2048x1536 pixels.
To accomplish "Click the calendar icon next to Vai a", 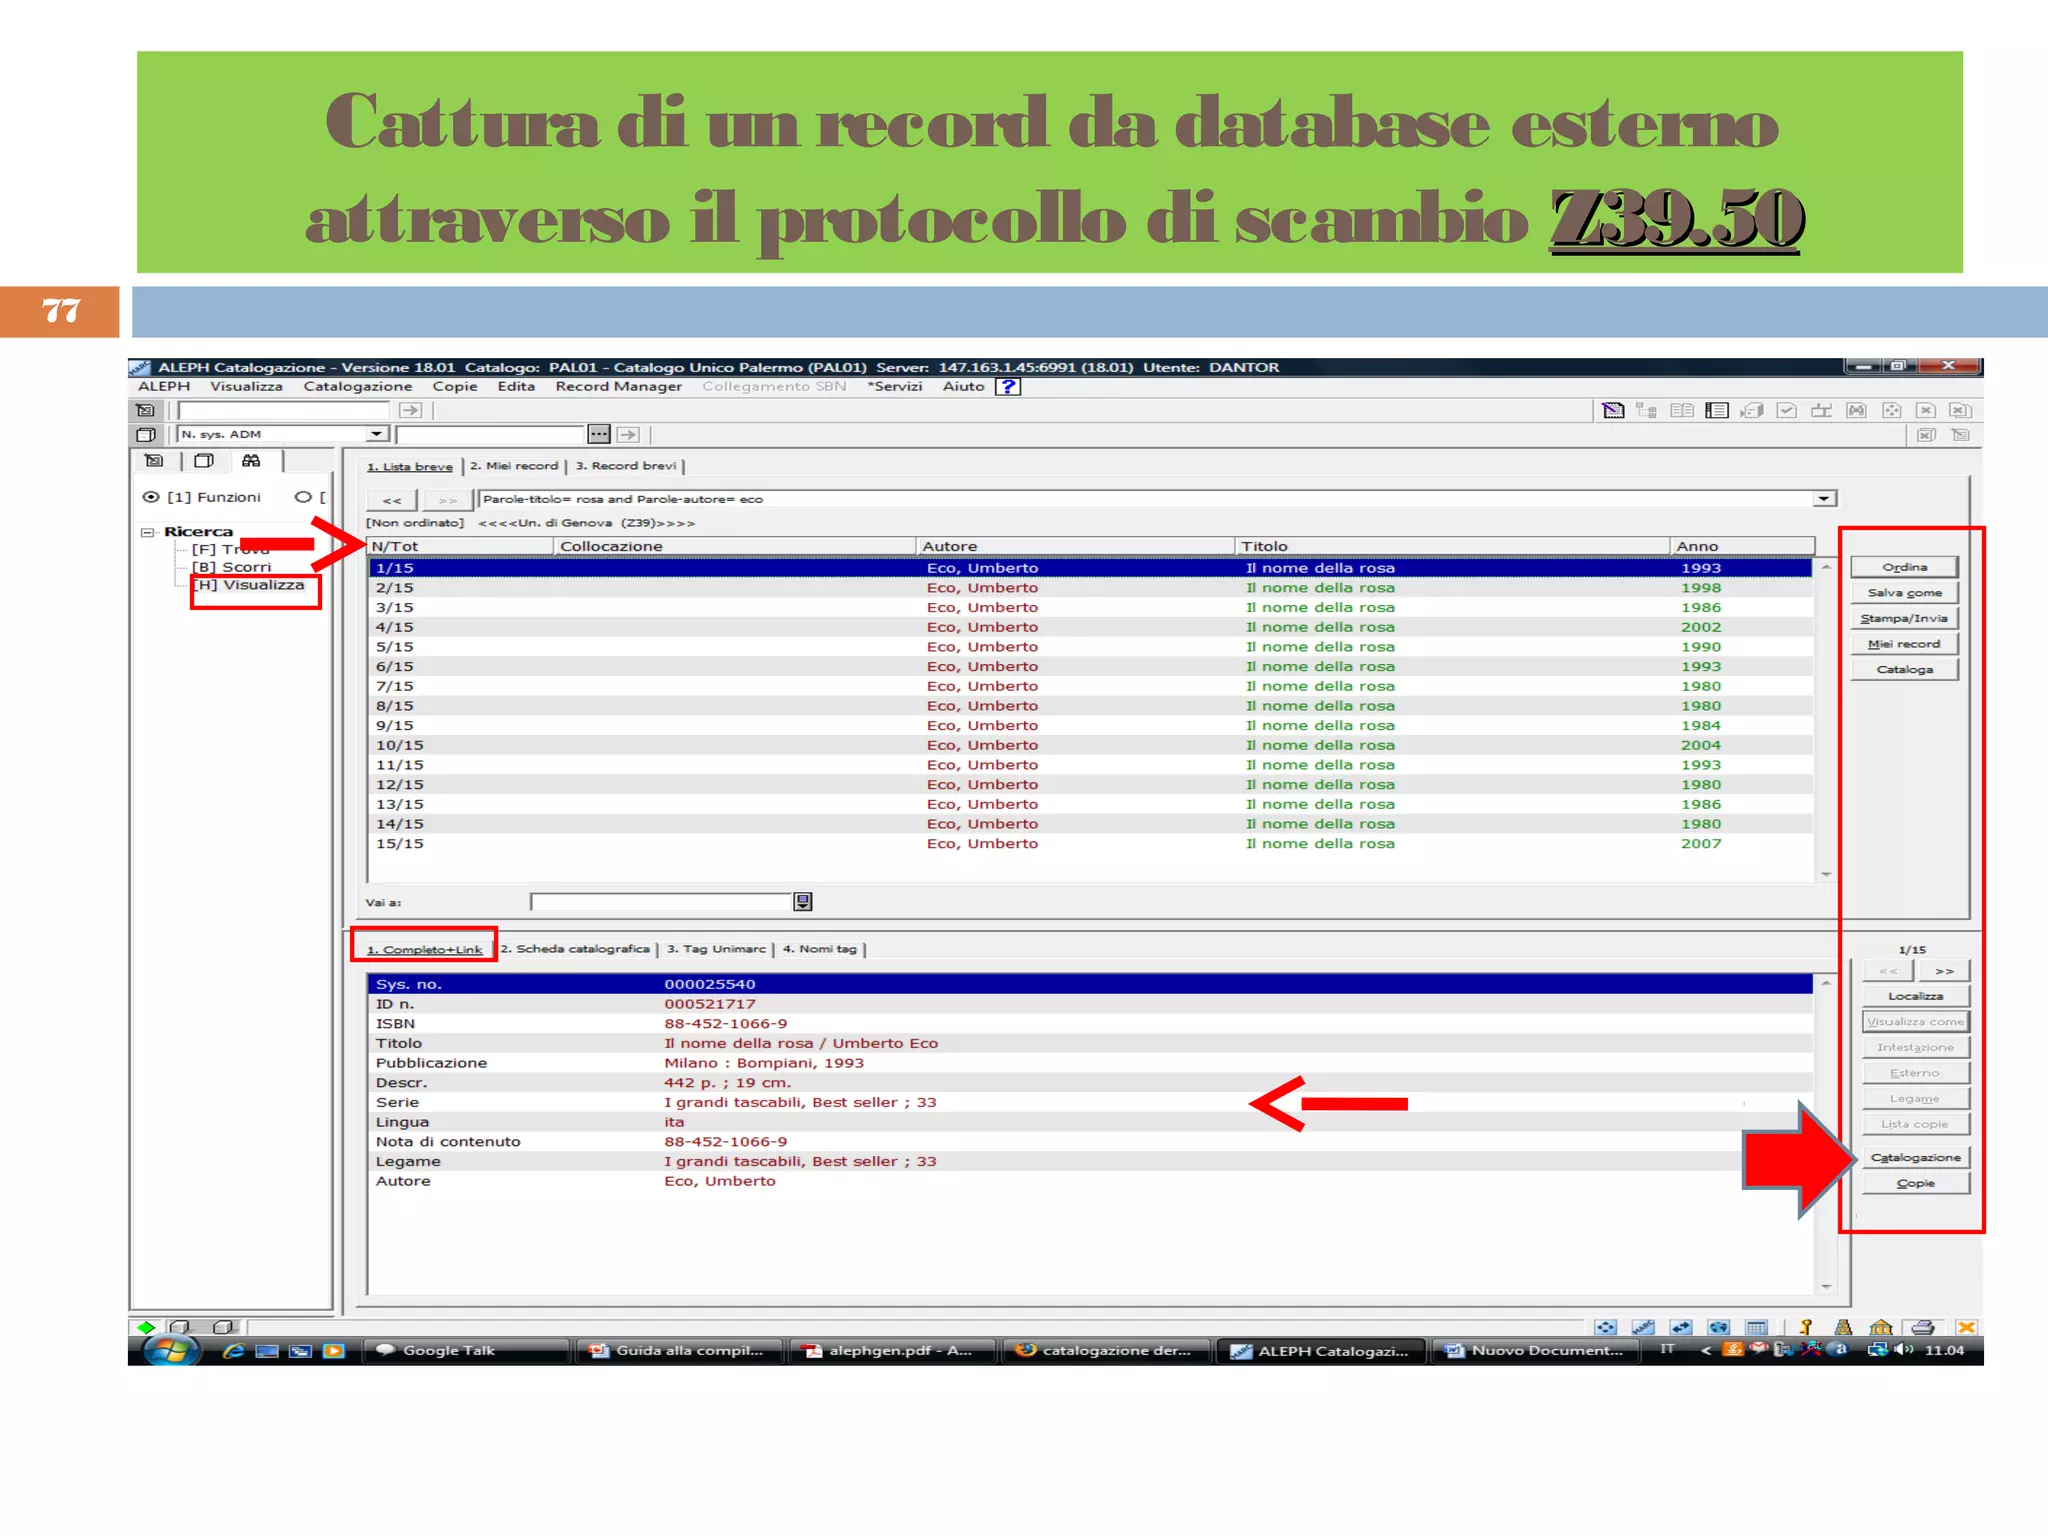I will pos(803,902).
